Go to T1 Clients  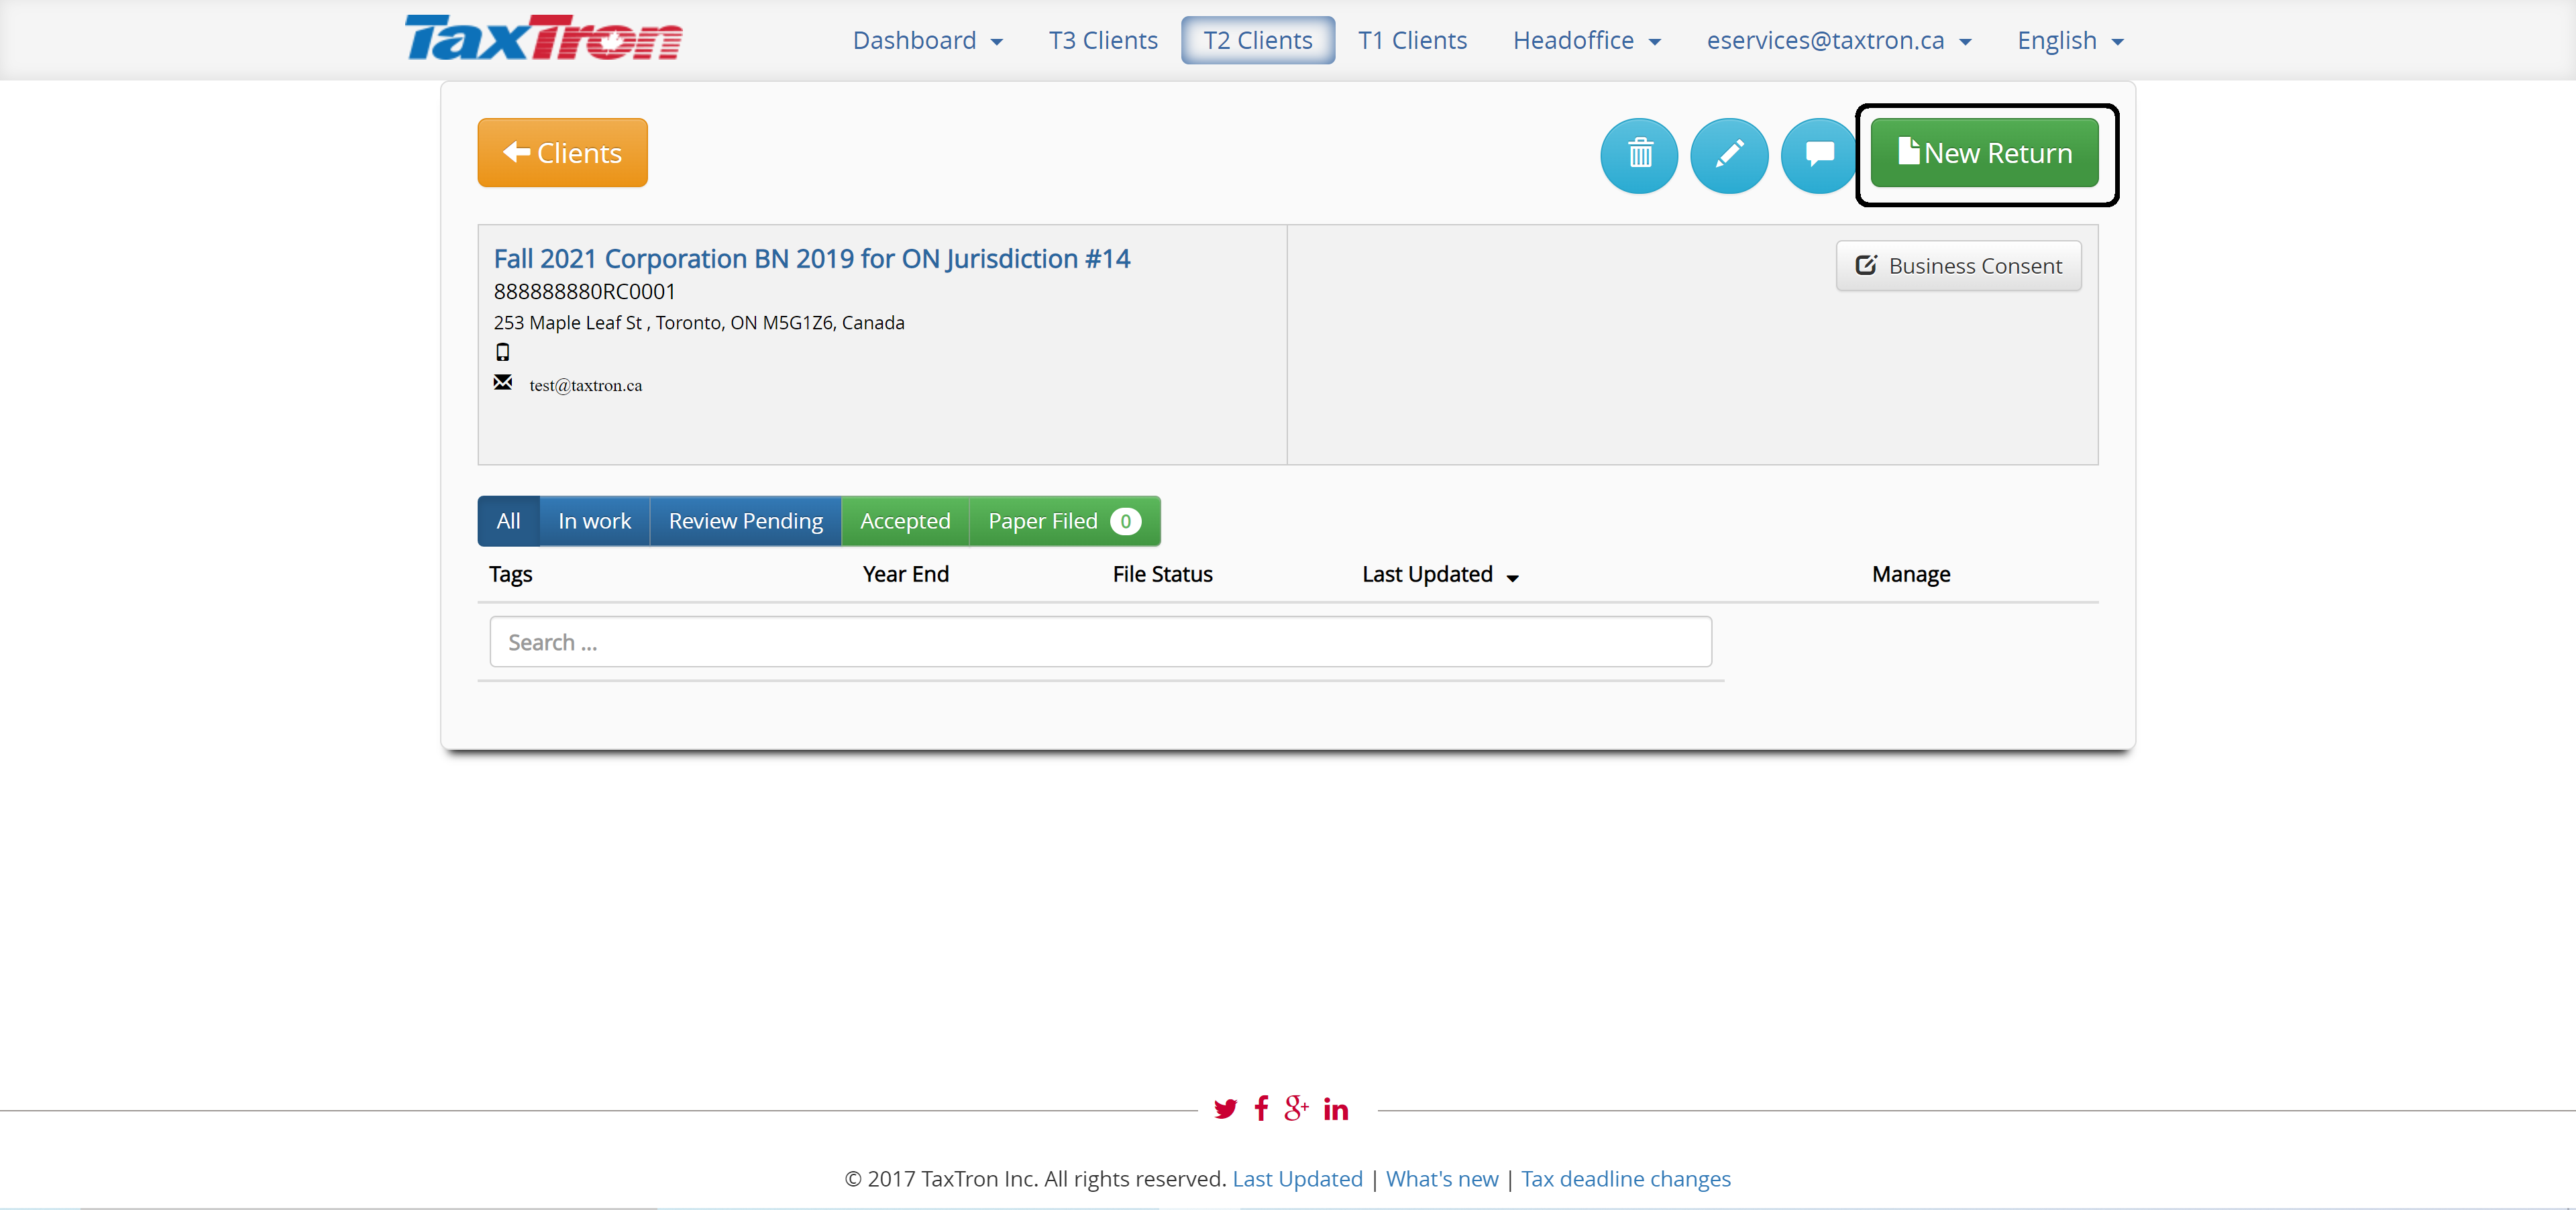pos(1412,40)
